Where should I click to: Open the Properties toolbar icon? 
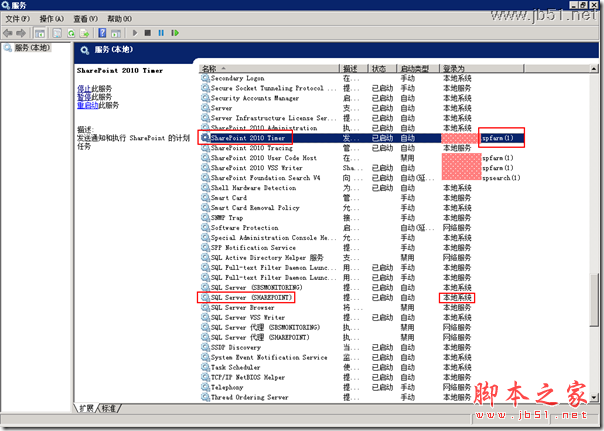[x=57, y=33]
